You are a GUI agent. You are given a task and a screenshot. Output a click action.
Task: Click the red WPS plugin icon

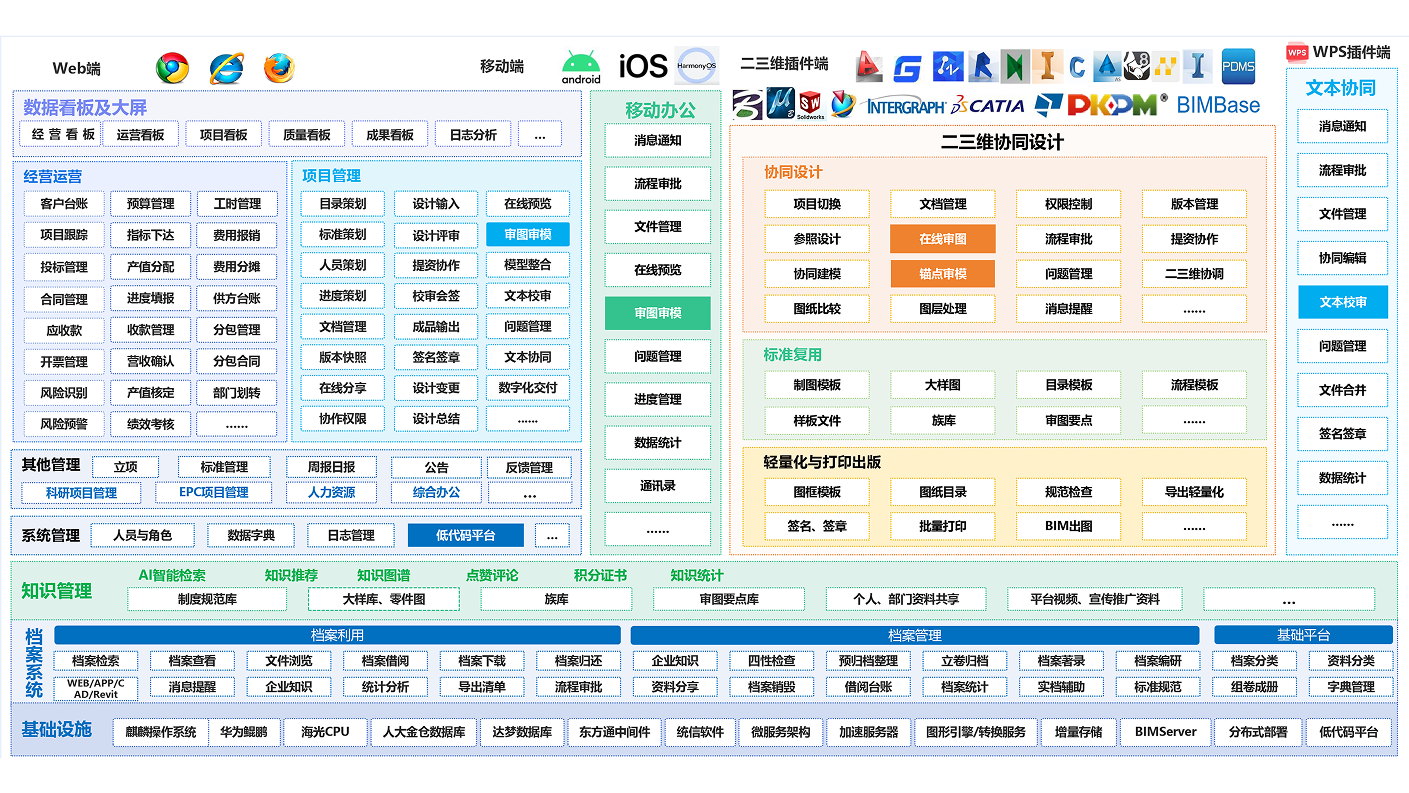[1297, 52]
